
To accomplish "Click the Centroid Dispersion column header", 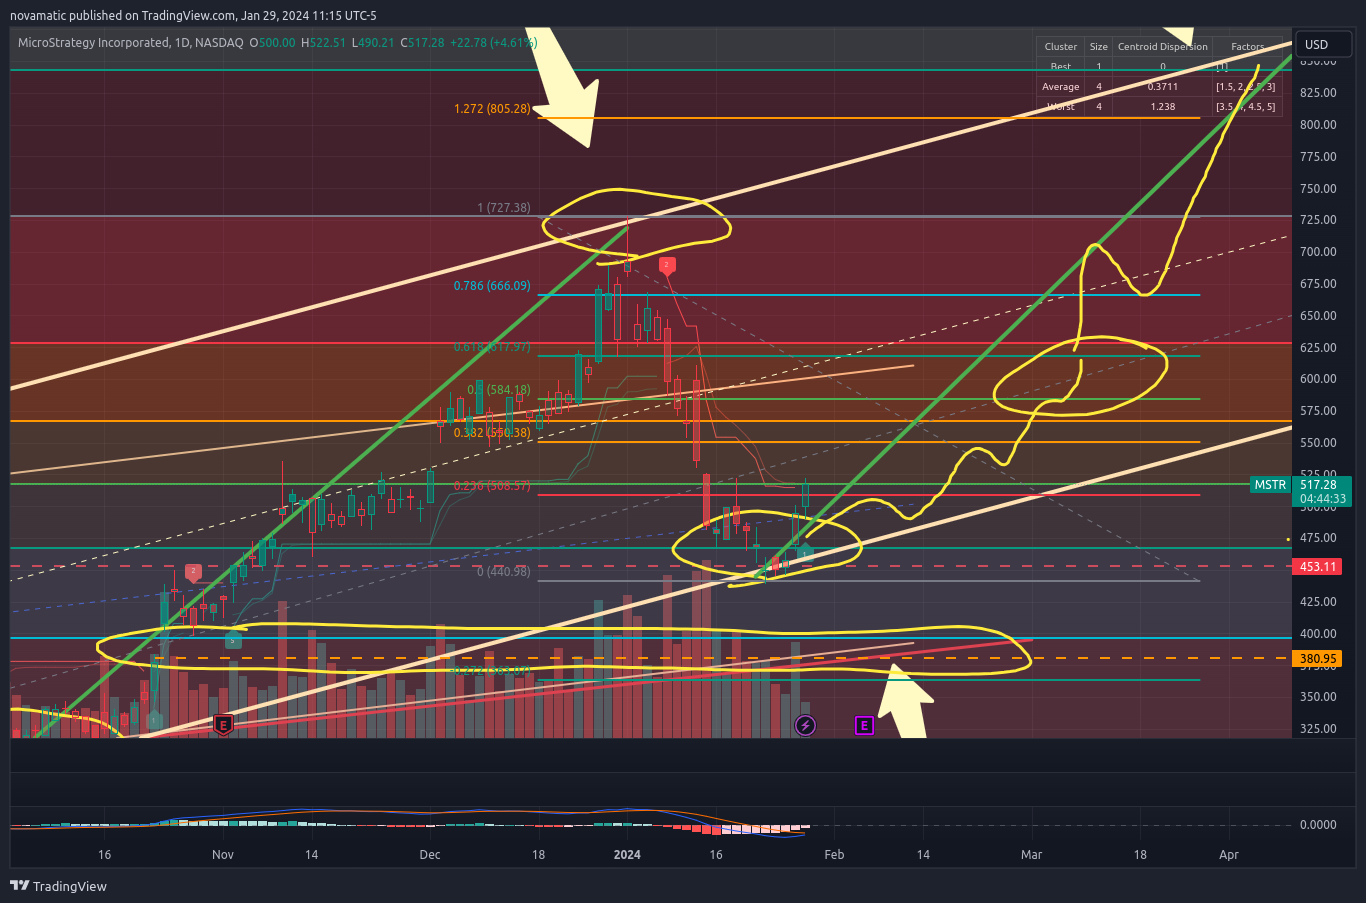I will (1162, 47).
